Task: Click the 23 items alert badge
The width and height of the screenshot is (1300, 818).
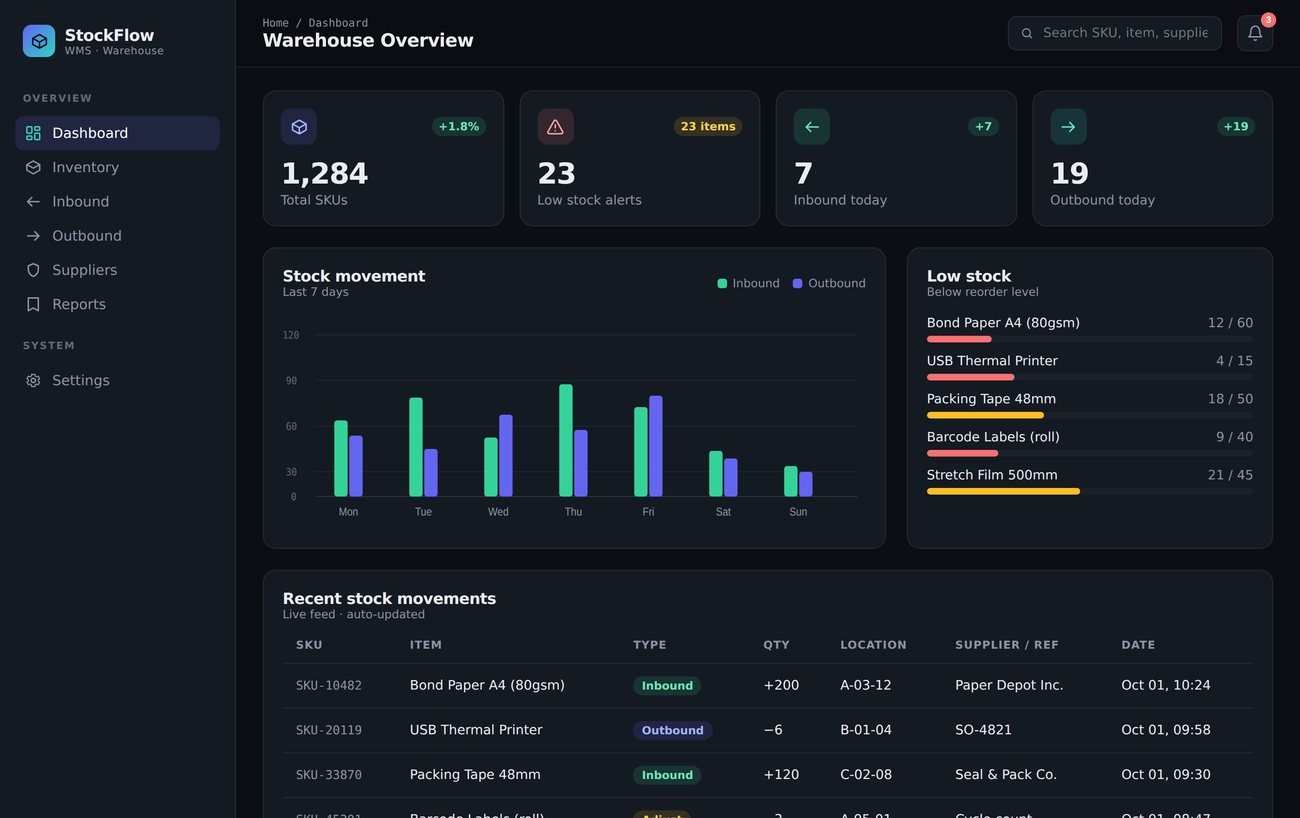Action: click(708, 127)
